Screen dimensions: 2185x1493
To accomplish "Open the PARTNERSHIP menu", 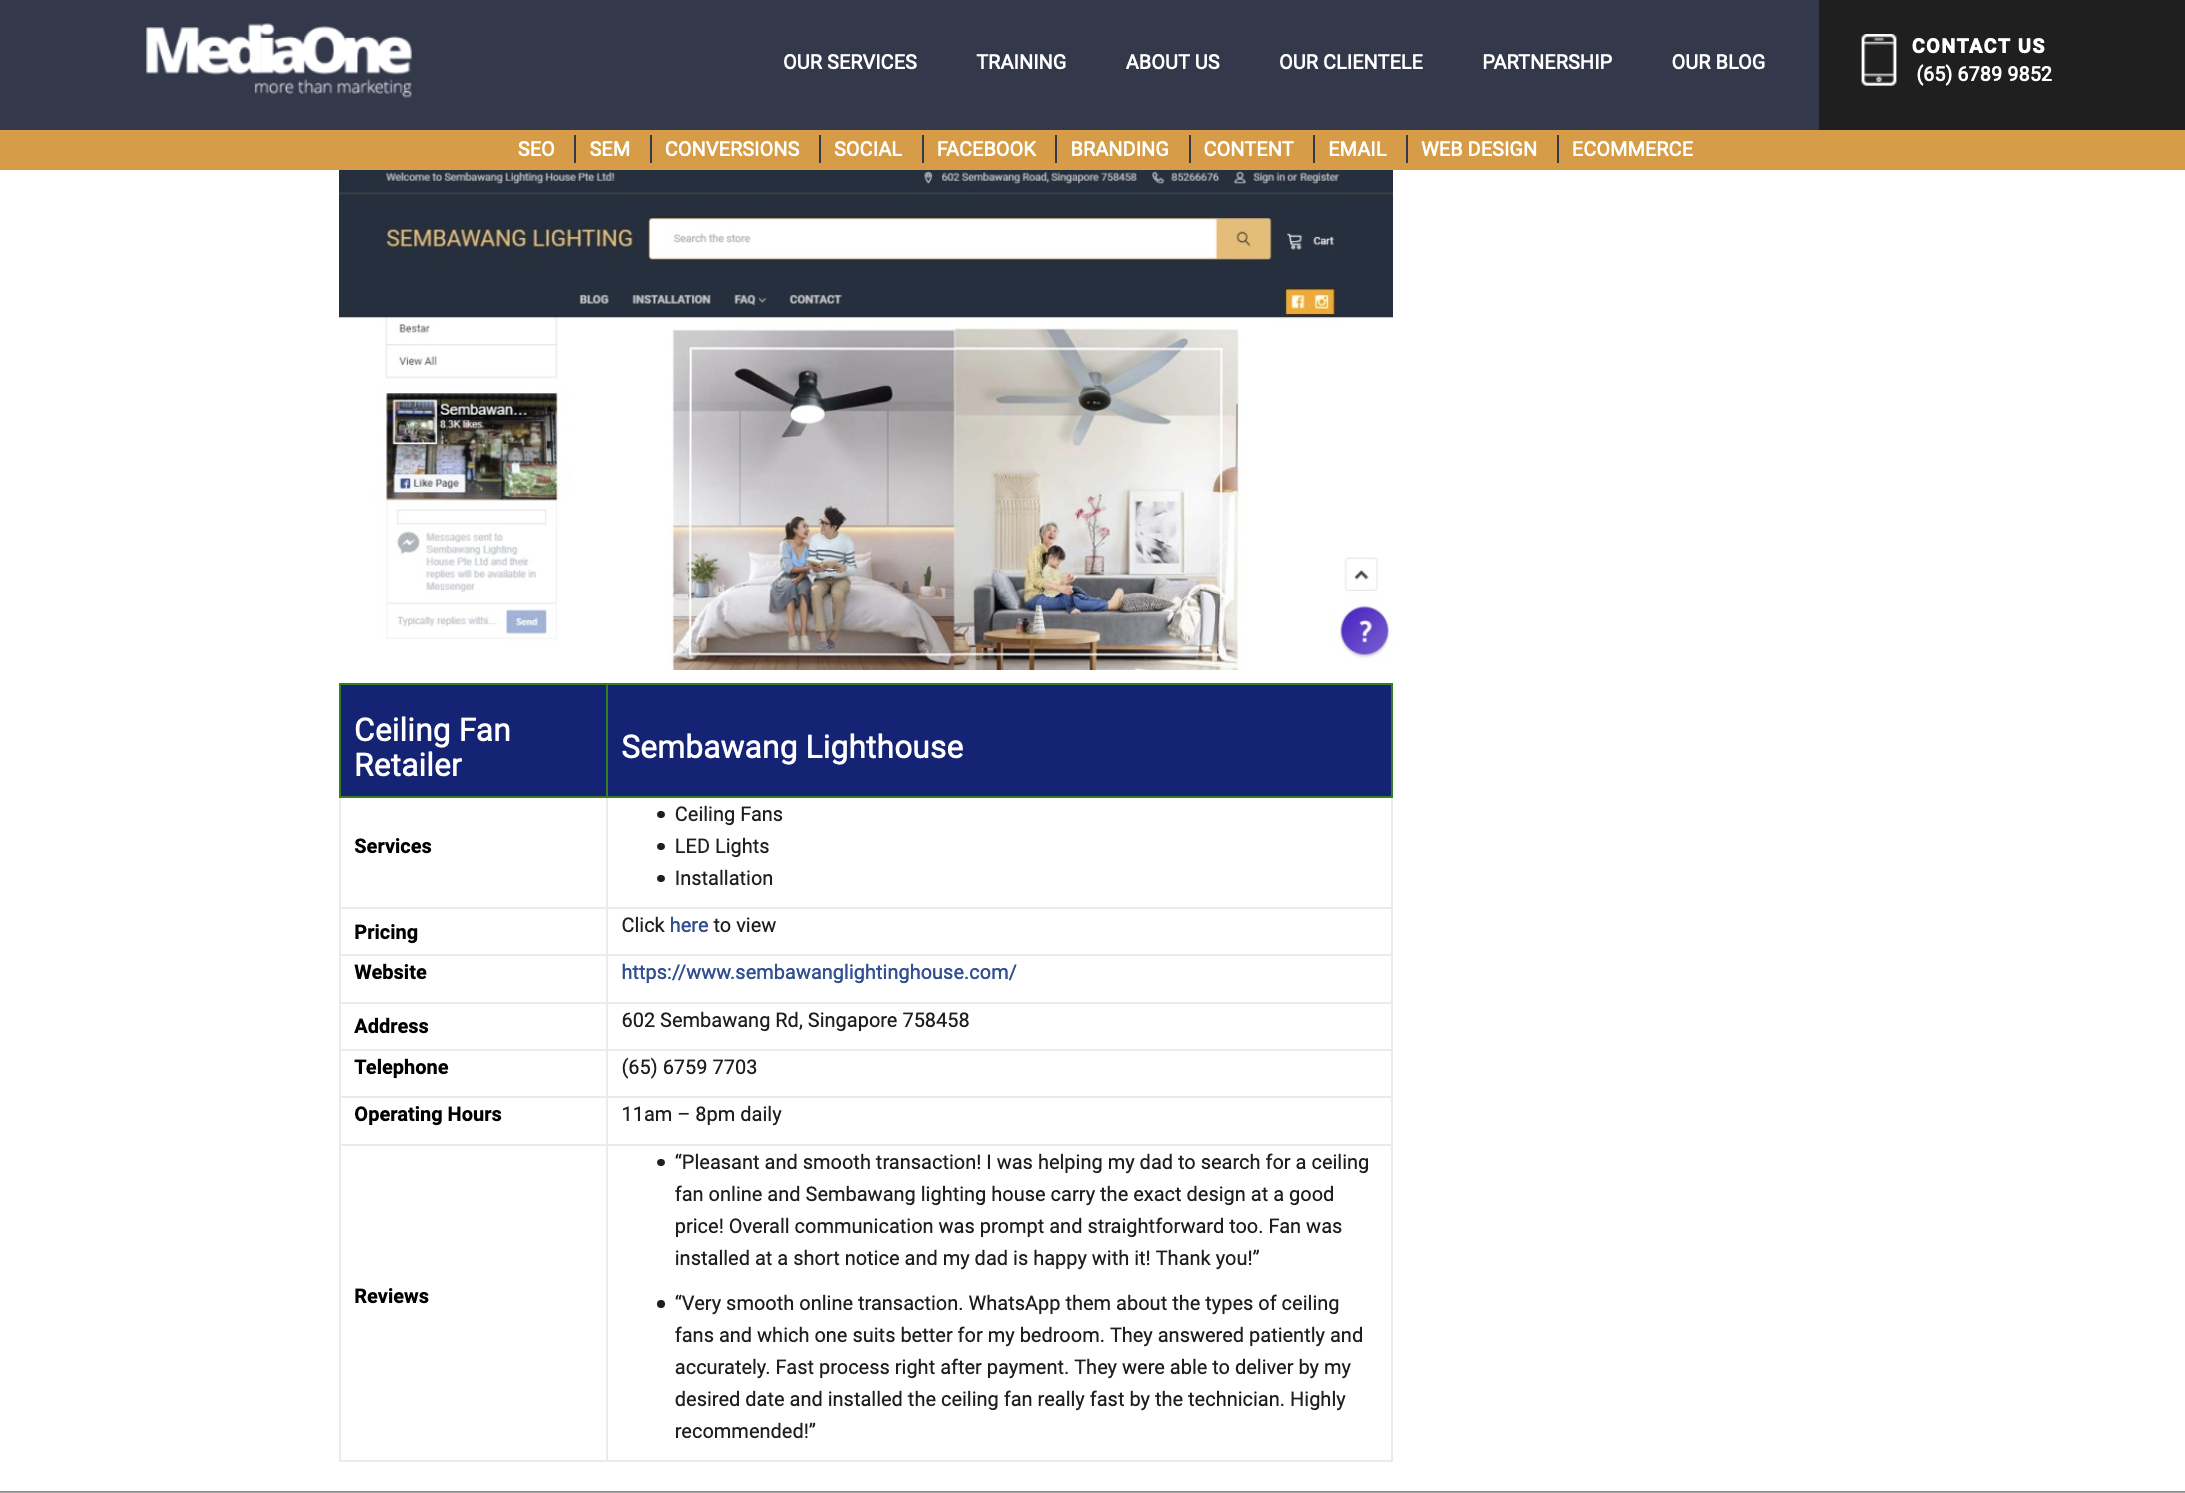I will (x=1547, y=62).
